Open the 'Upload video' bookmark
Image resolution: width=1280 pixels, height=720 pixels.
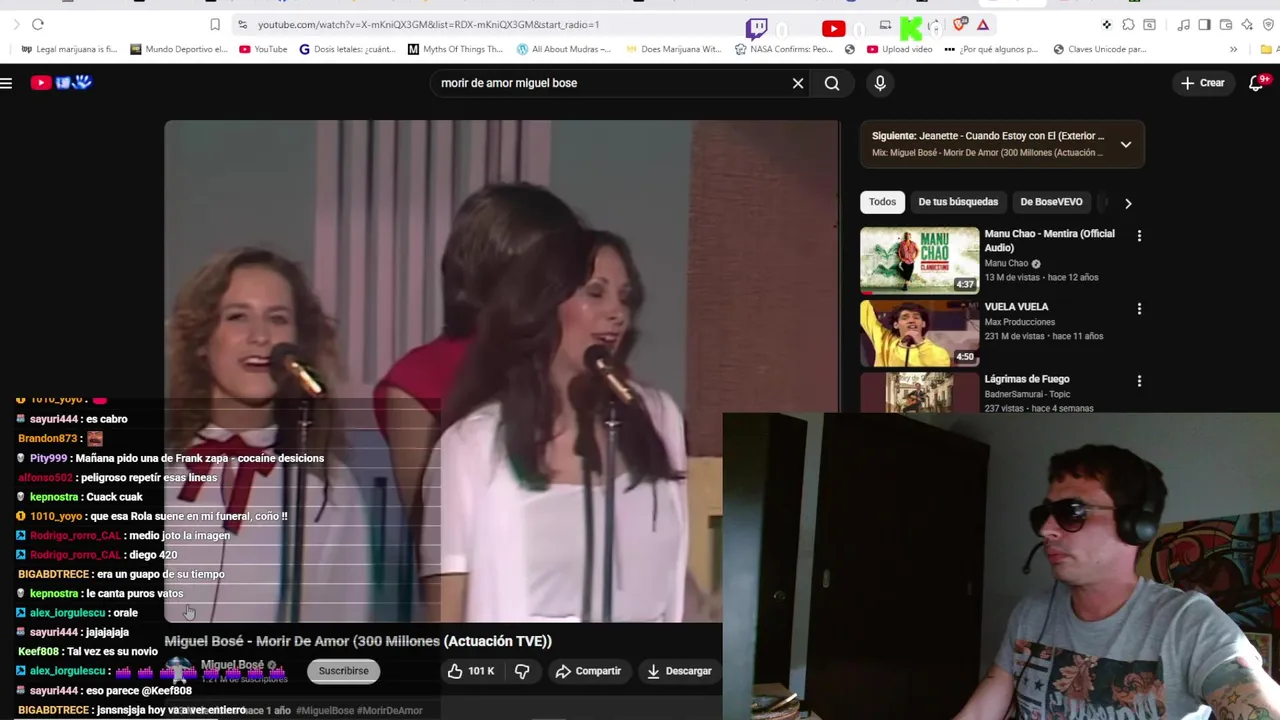900,49
